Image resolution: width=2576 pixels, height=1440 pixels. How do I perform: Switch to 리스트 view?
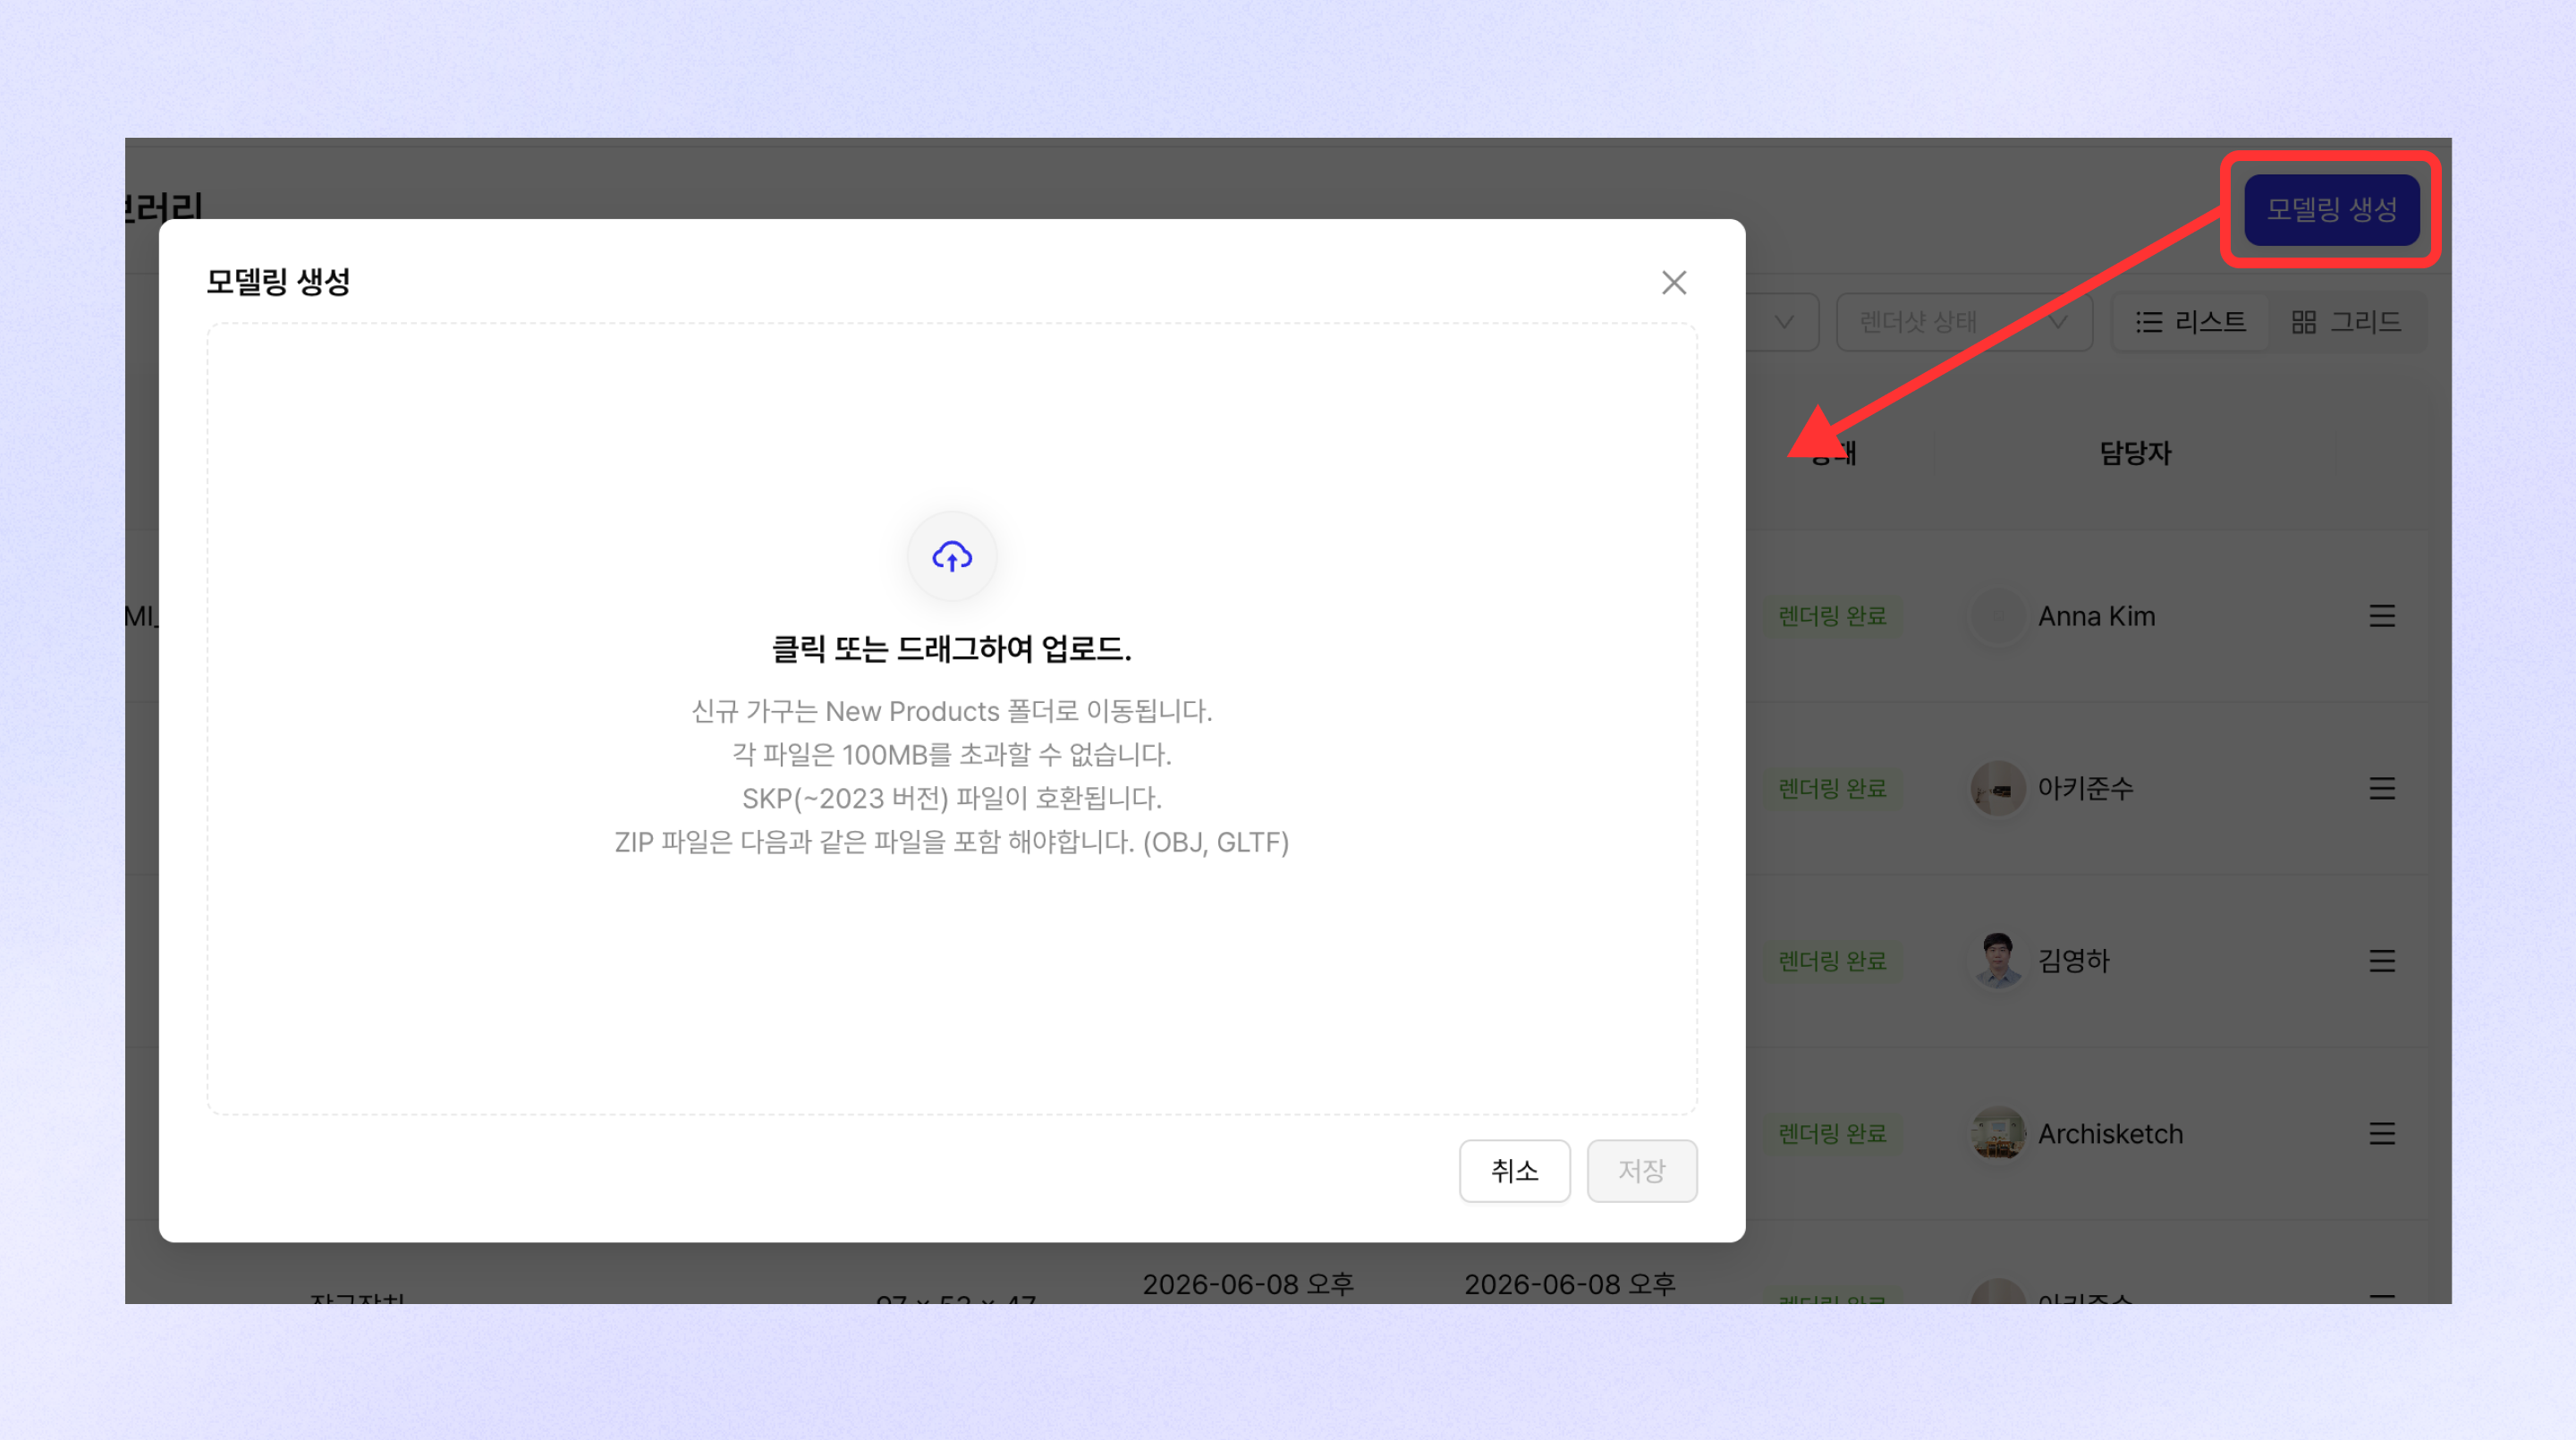pos(2190,322)
